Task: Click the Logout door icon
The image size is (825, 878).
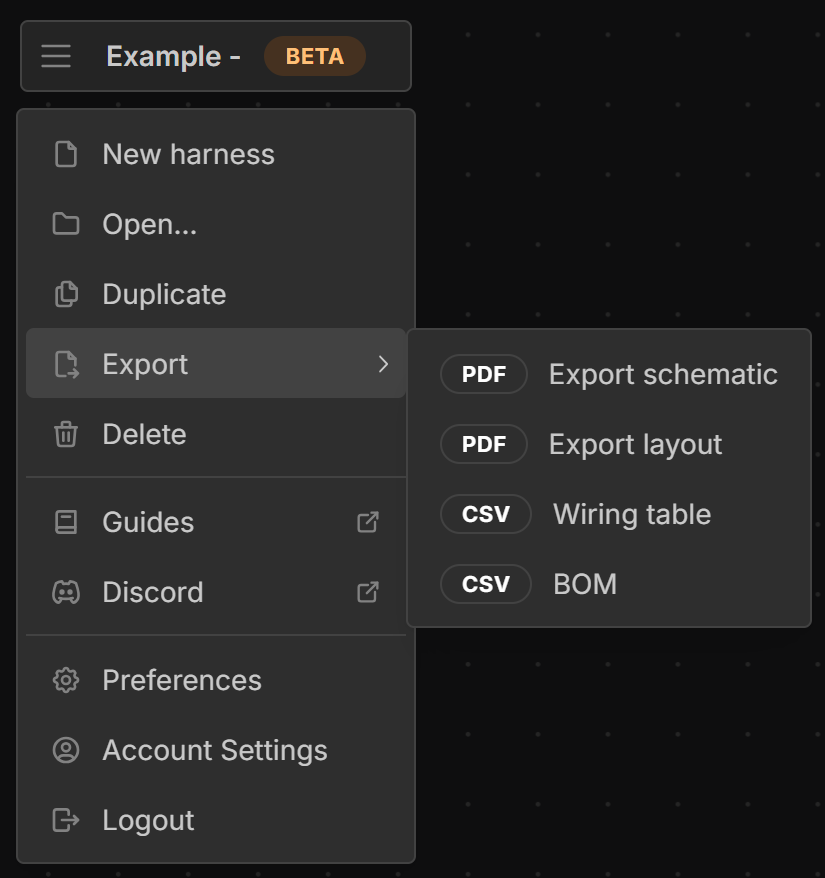Action: [x=66, y=820]
